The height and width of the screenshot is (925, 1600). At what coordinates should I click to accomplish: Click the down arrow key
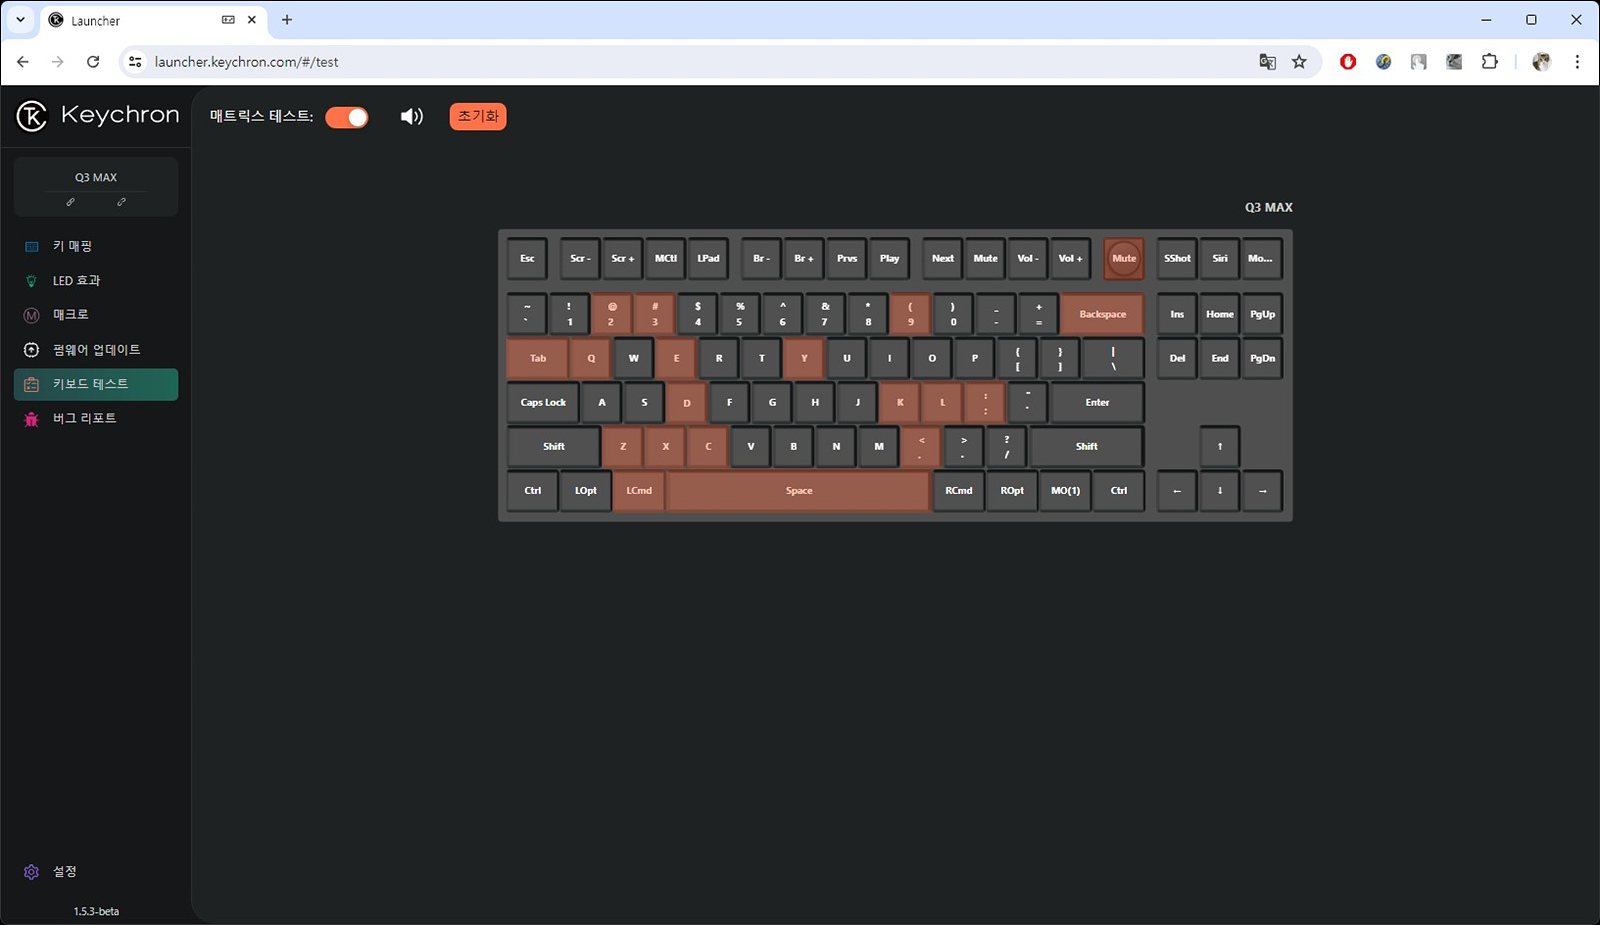[1220, 491]
